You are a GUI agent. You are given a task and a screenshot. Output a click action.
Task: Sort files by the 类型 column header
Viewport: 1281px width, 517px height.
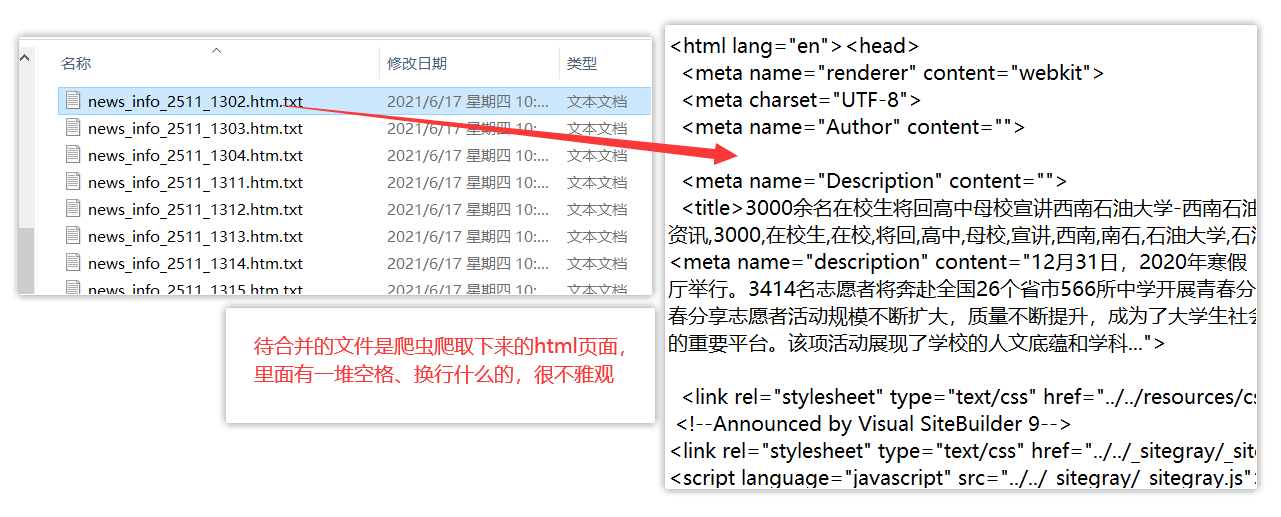click(582, 63)
